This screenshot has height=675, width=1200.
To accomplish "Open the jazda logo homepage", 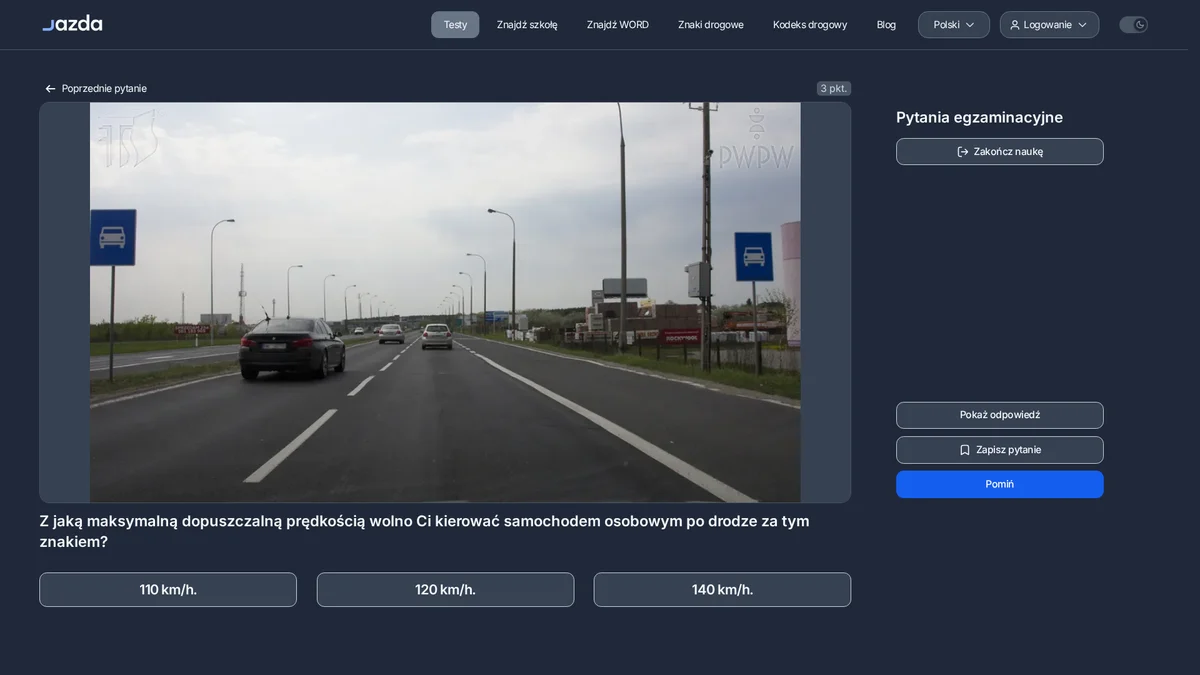I will [x=72, y=24].
